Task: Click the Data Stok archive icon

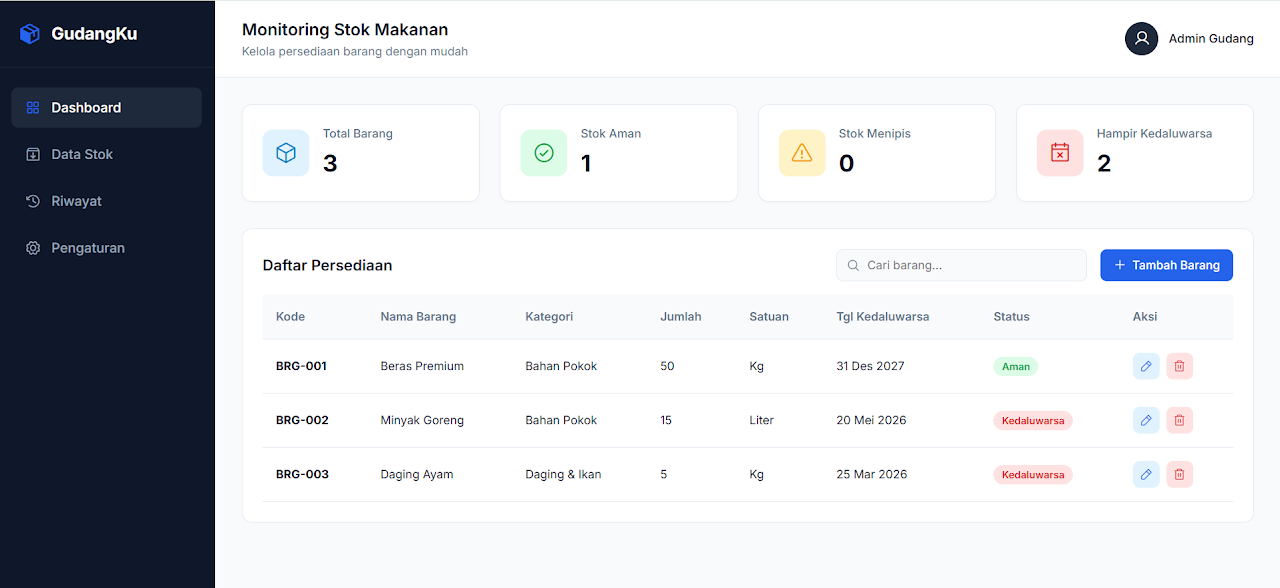Action: (33, 154)
